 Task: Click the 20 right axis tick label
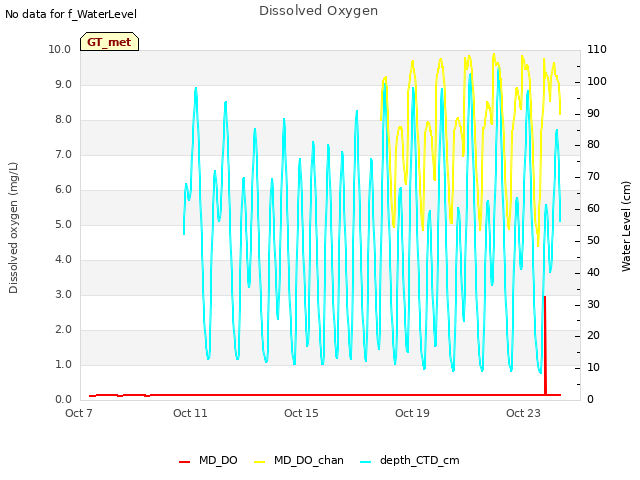(x=593, y=336)
